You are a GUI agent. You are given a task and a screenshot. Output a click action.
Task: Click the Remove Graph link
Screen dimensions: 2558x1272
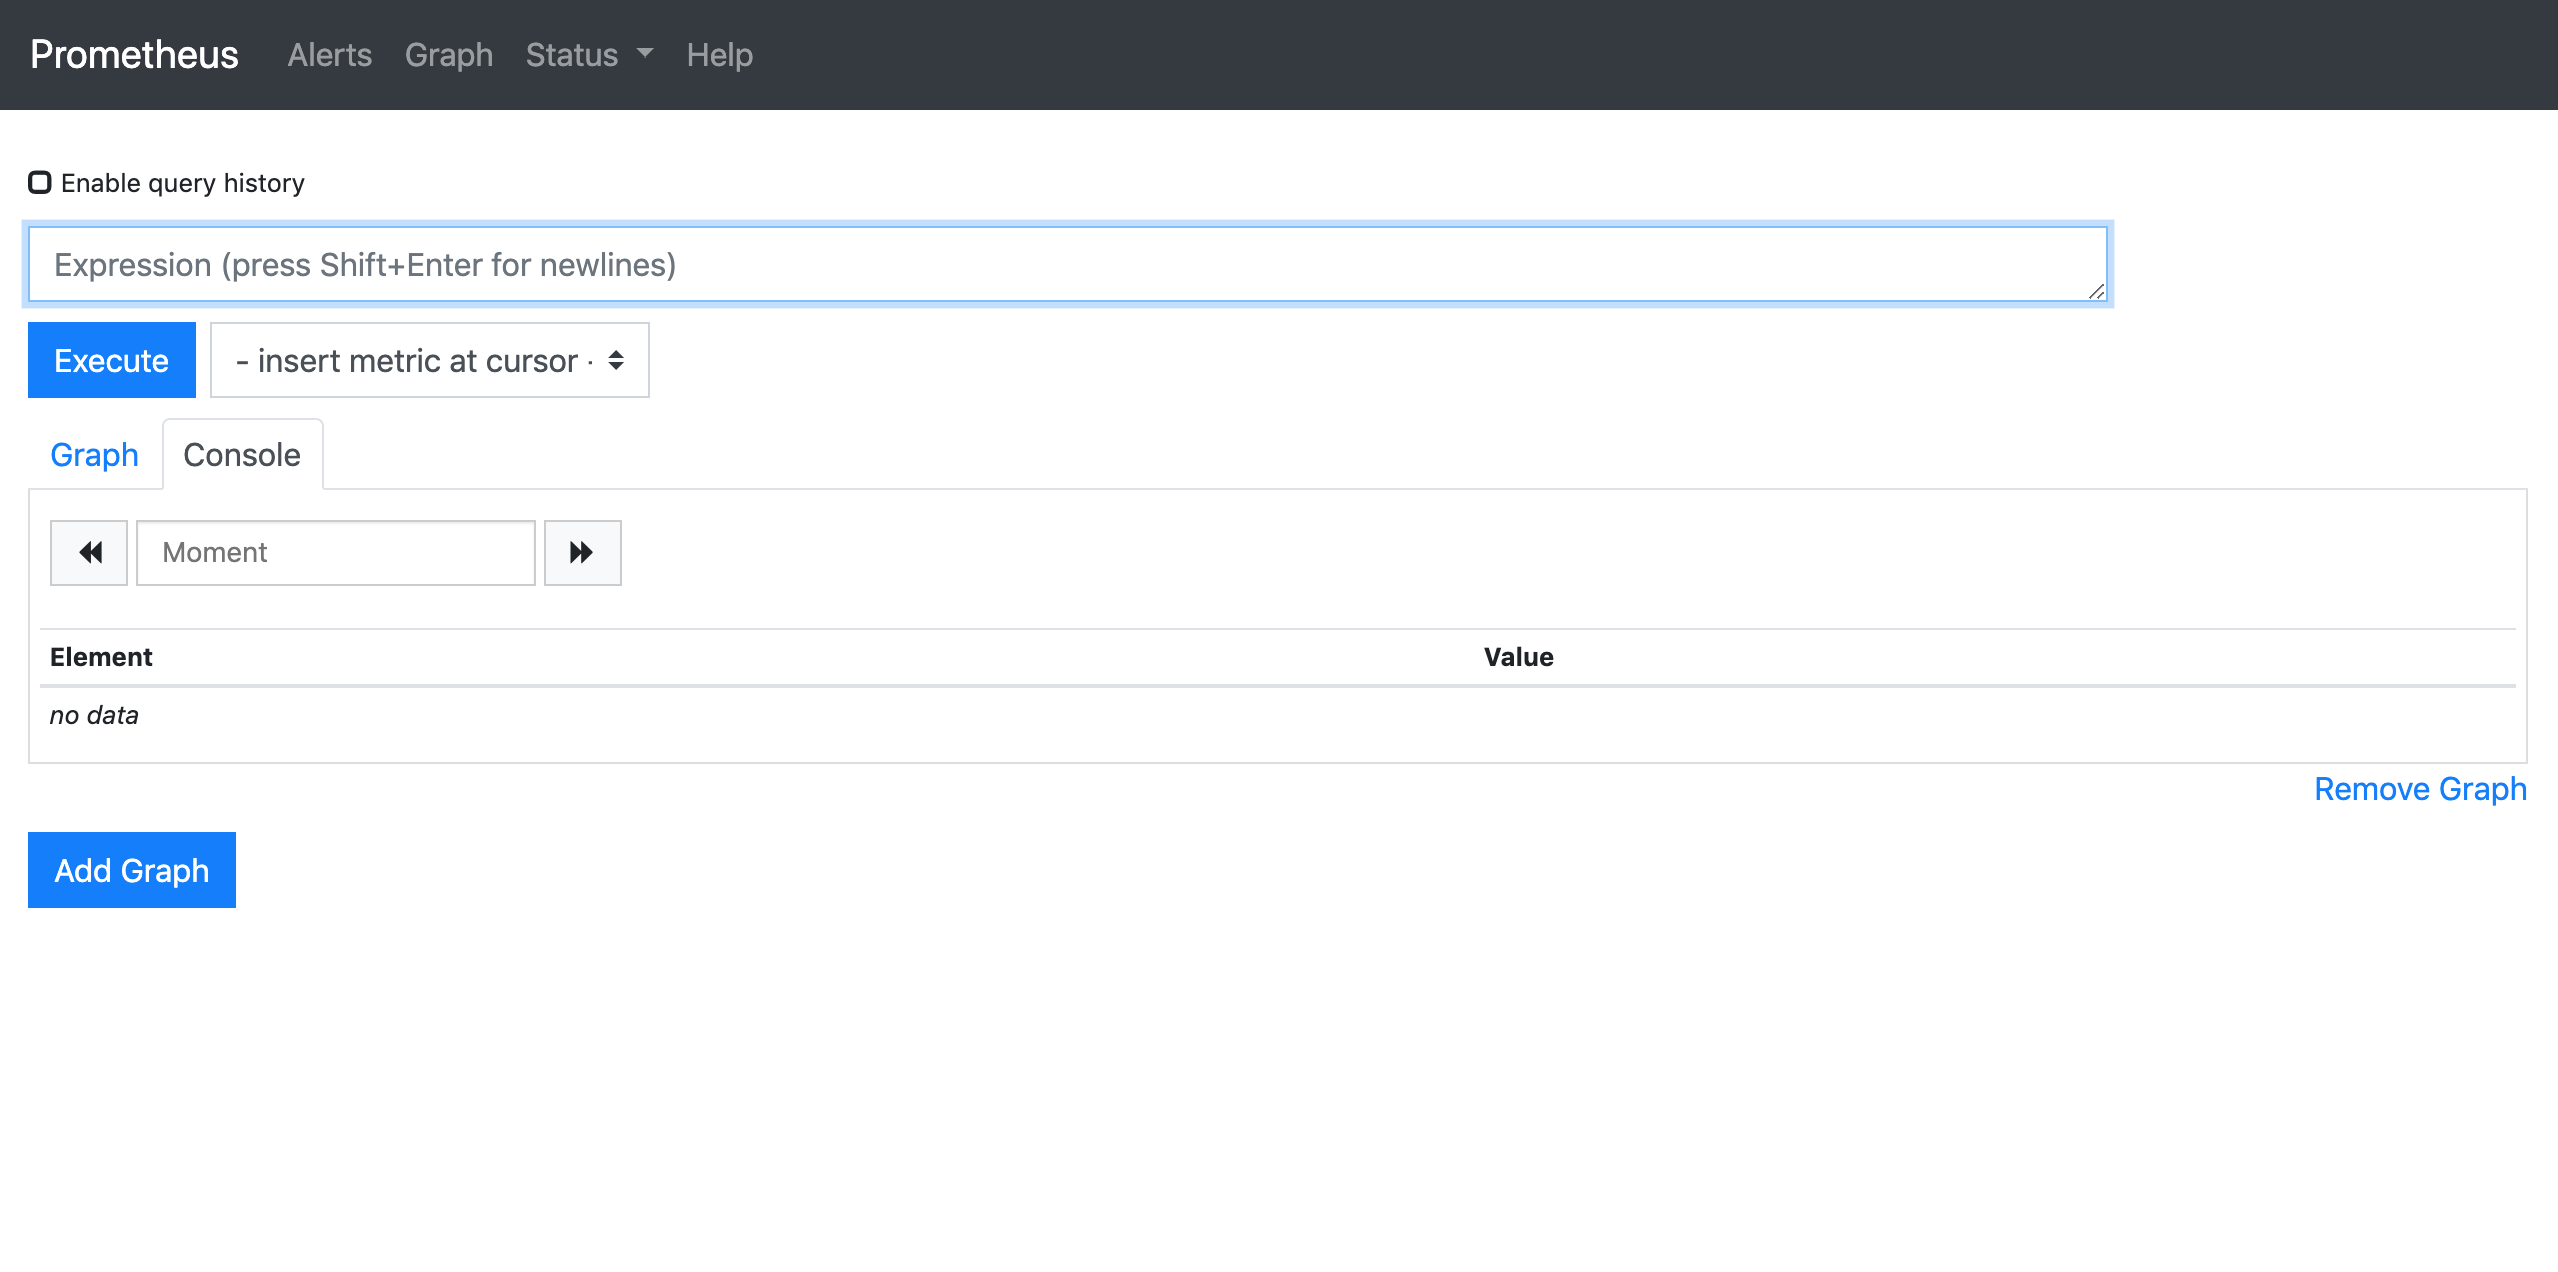tap(2420, 789)
